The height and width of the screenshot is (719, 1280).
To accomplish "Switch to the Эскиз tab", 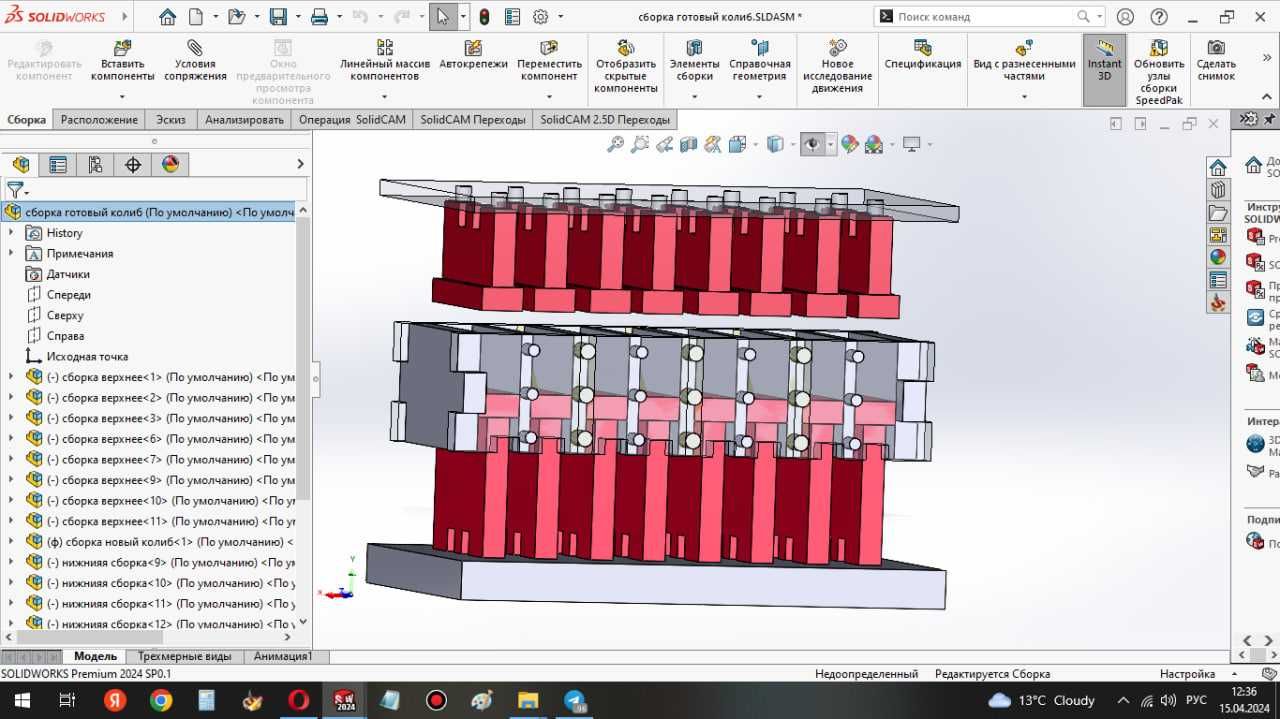I will (170, 119).
